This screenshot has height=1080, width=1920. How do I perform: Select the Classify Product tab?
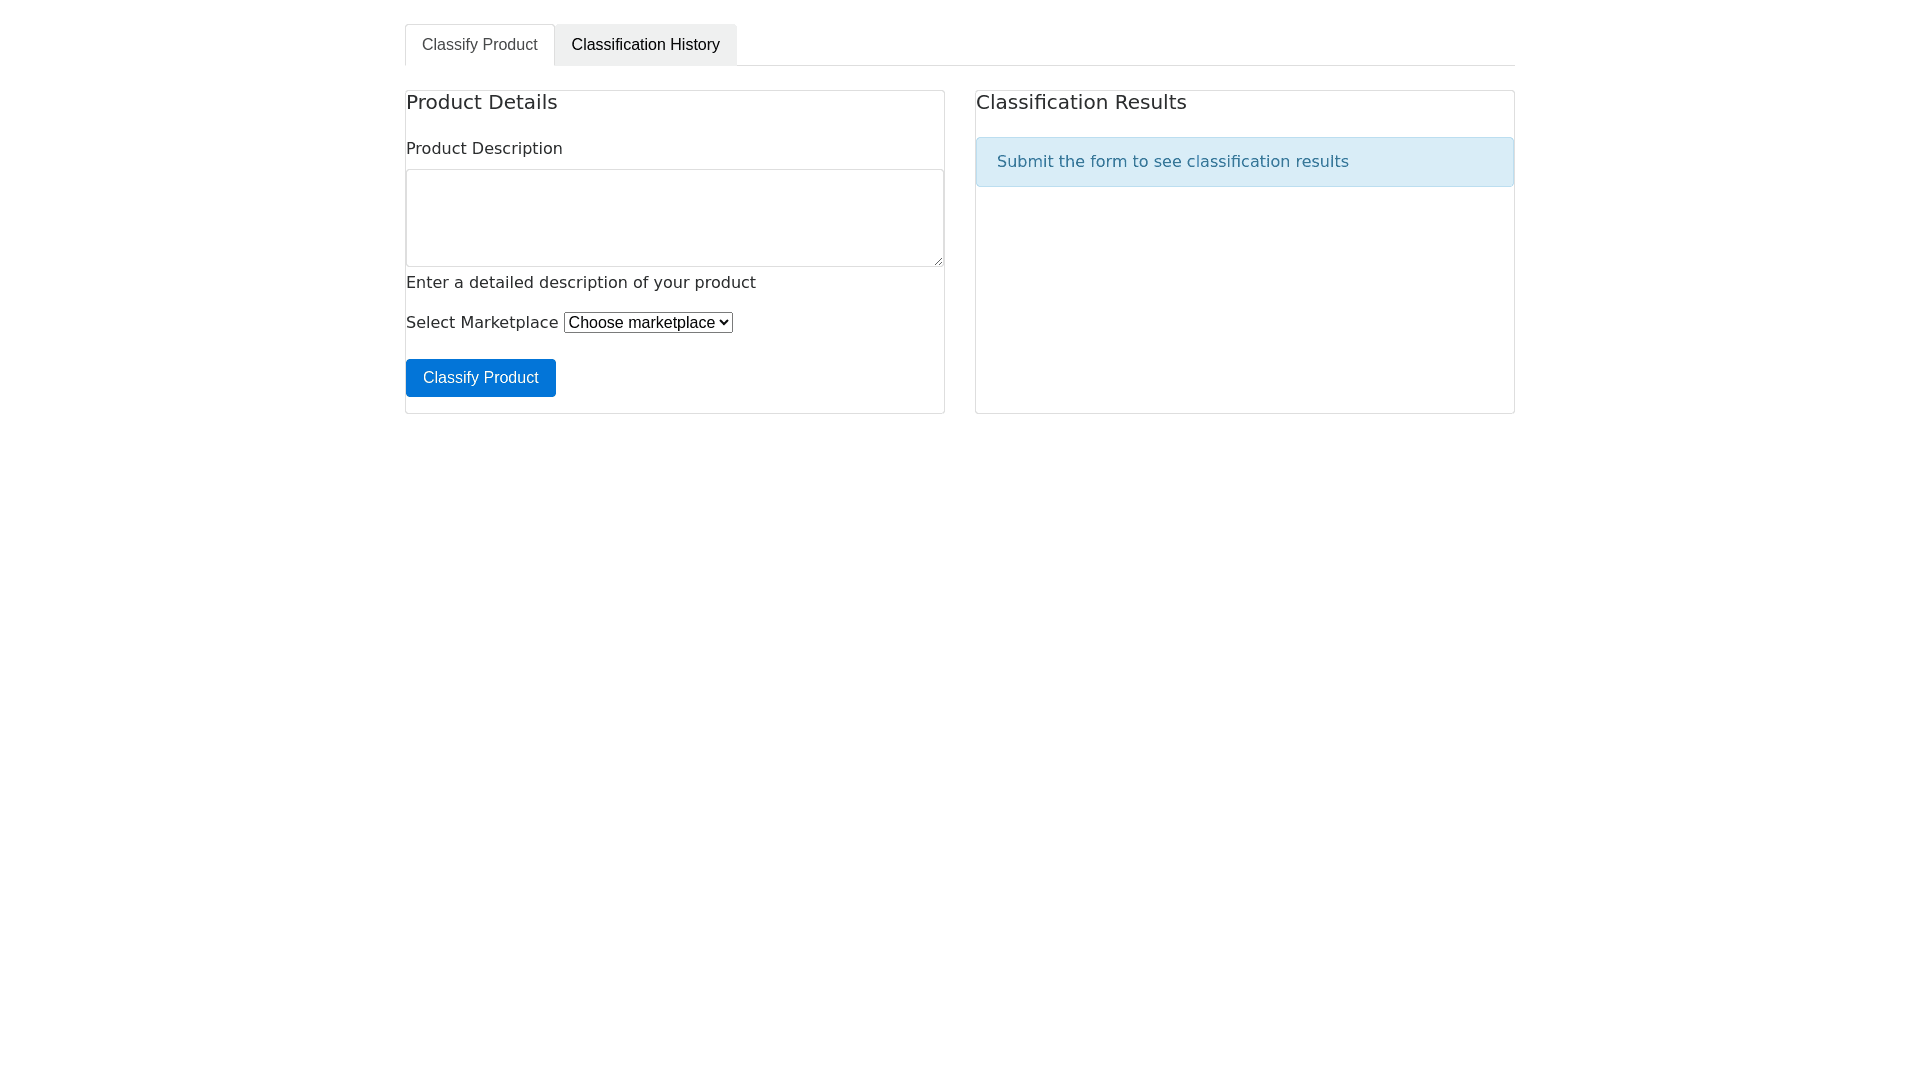click(x=479, y=45)
